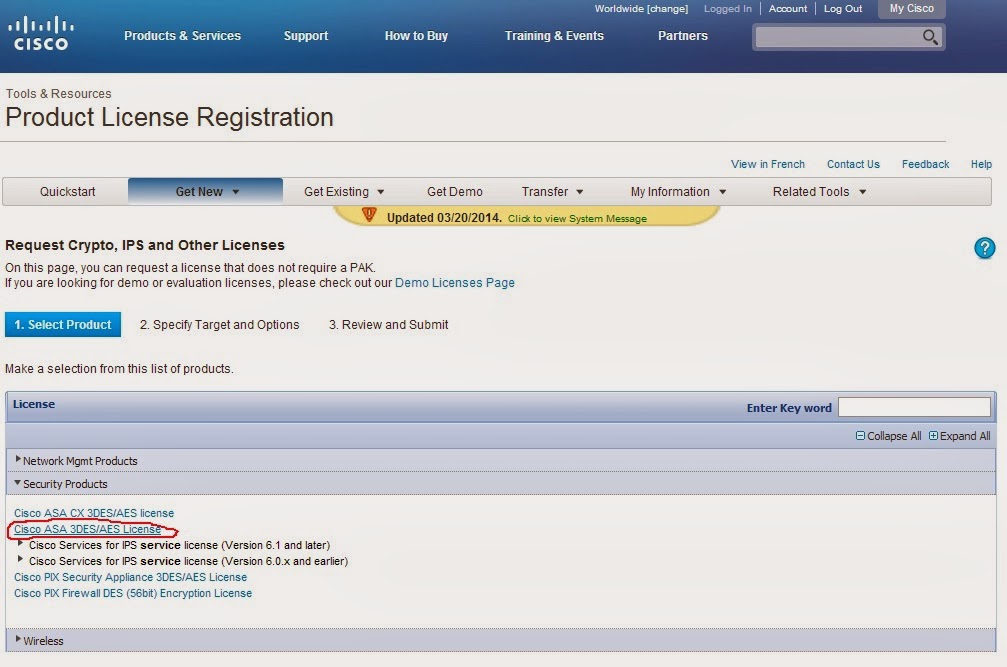The height and width of the screenshot is (667, 1007).
Task: Click the Help link
Action: (x=981, y=164)
